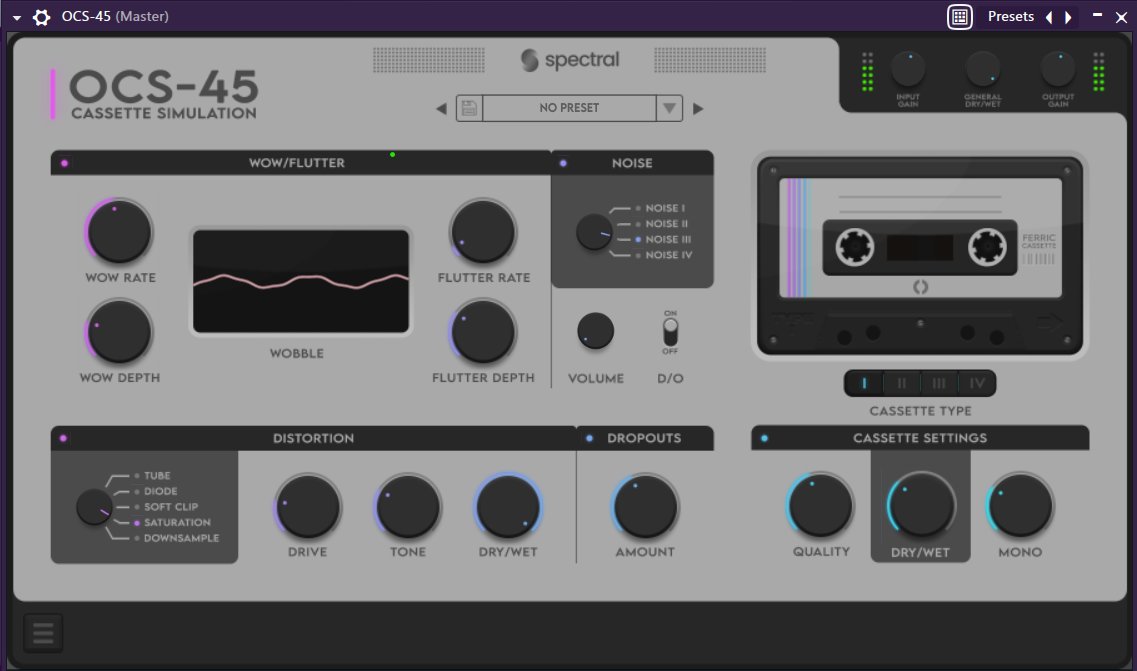1137x671 pixels.
Task: Click the grid editor icon beside Presets
Action: pos(959,17)
